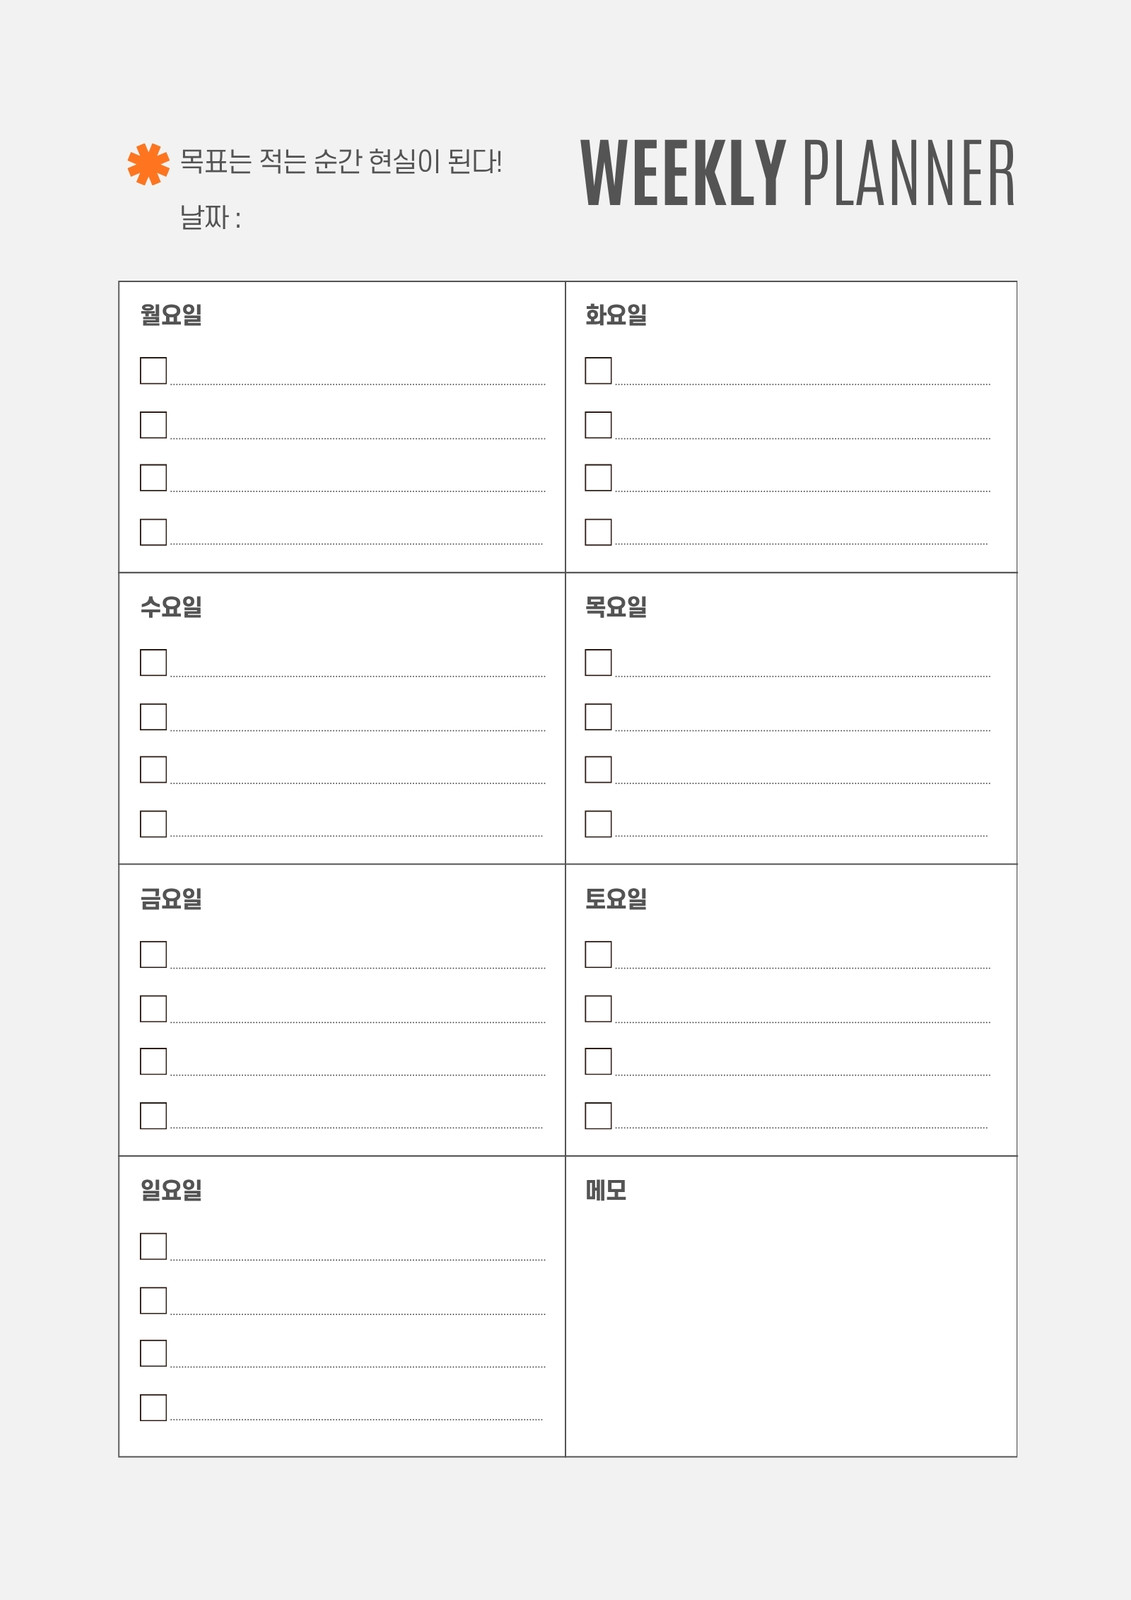Mark the first checkbox under 수요일

(153, 663)
